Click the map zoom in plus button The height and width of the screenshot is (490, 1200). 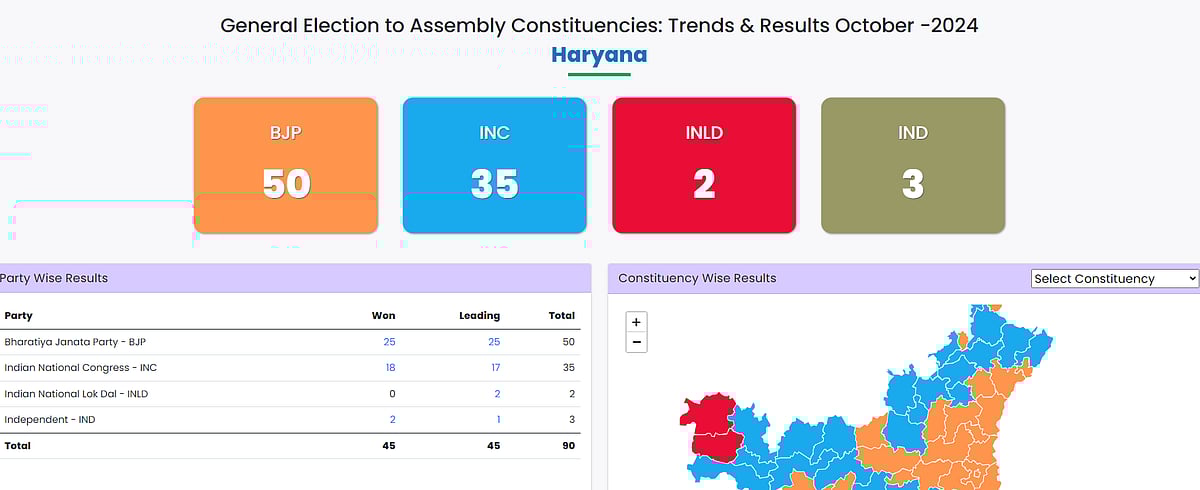[637, 322]
